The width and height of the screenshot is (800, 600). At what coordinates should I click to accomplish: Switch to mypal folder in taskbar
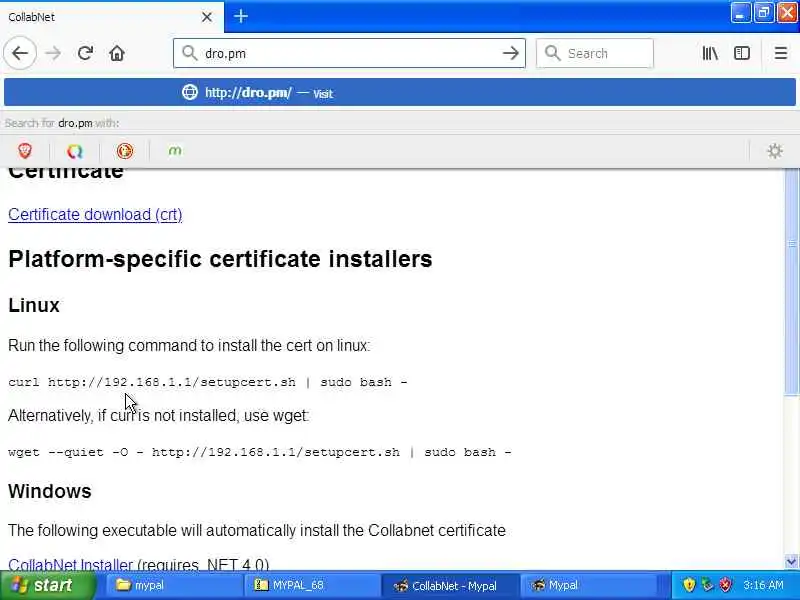tap(173, 585)
